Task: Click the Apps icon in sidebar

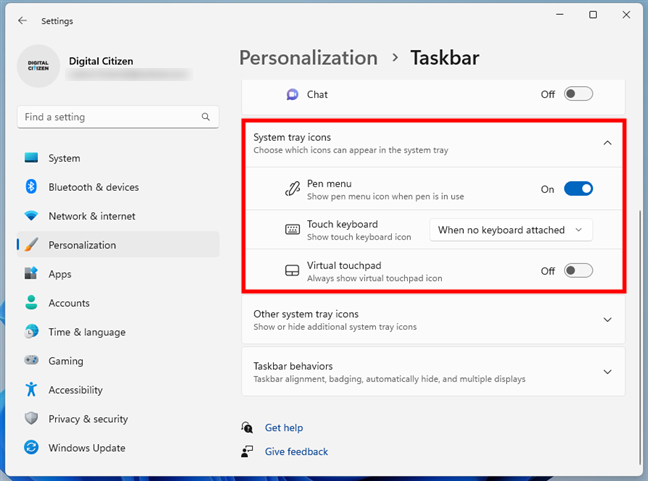Action: [31, 274]
